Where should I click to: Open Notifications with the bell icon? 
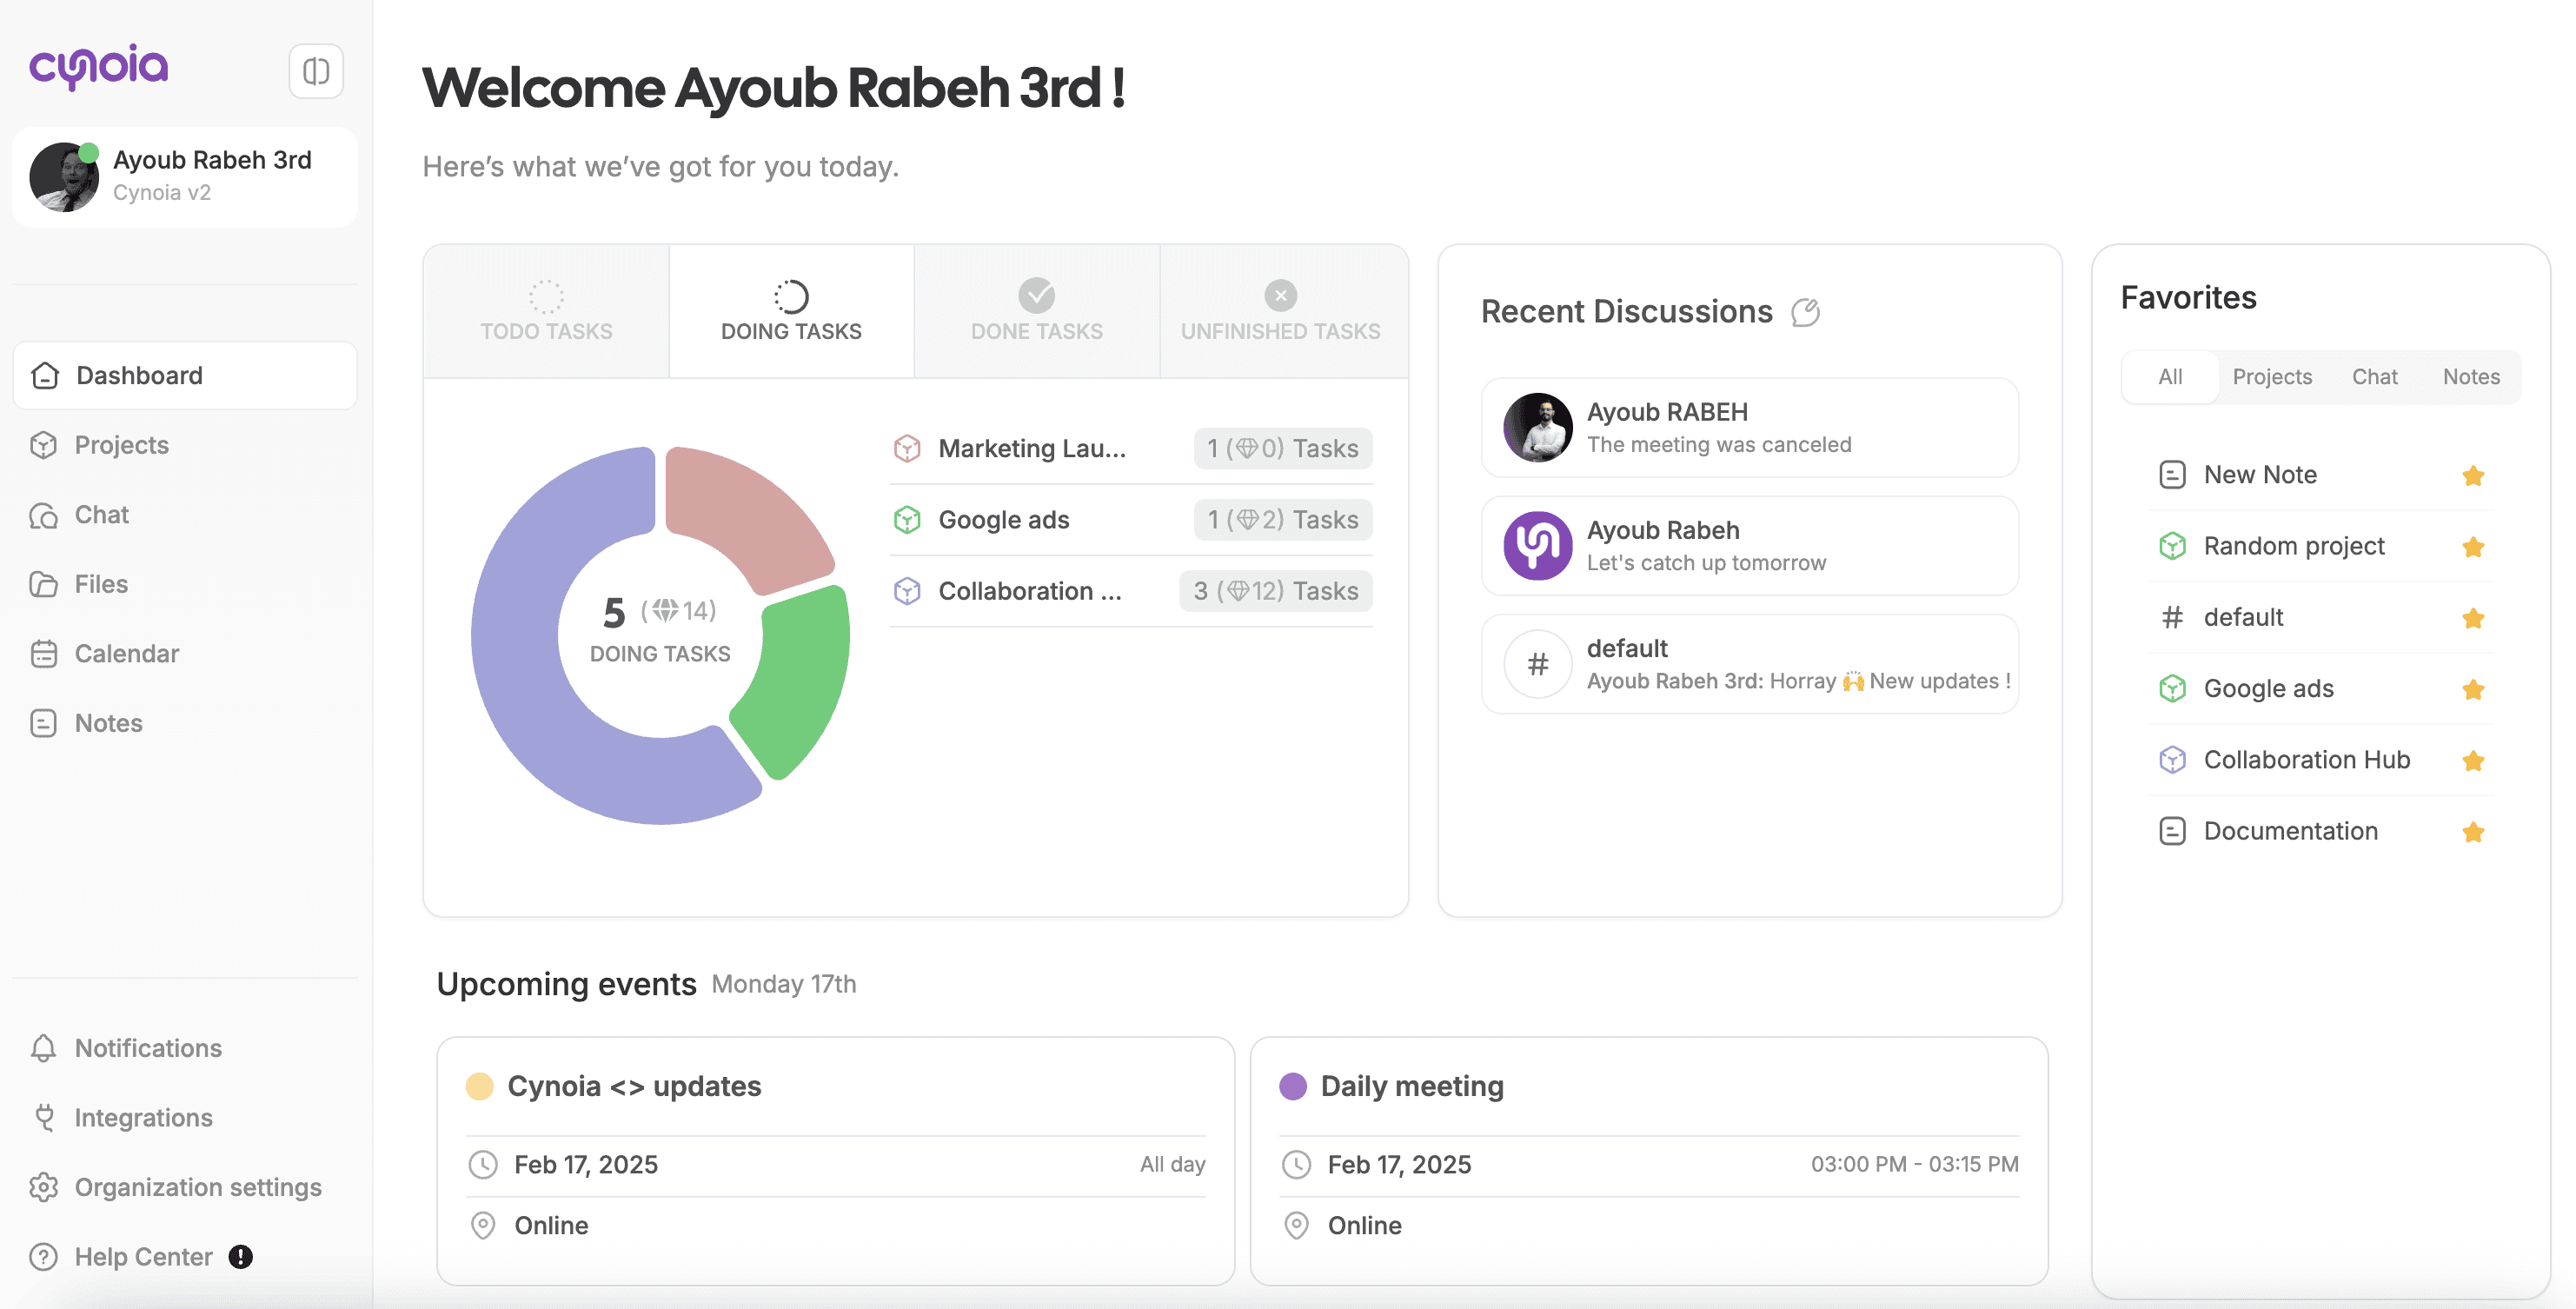44,1047
